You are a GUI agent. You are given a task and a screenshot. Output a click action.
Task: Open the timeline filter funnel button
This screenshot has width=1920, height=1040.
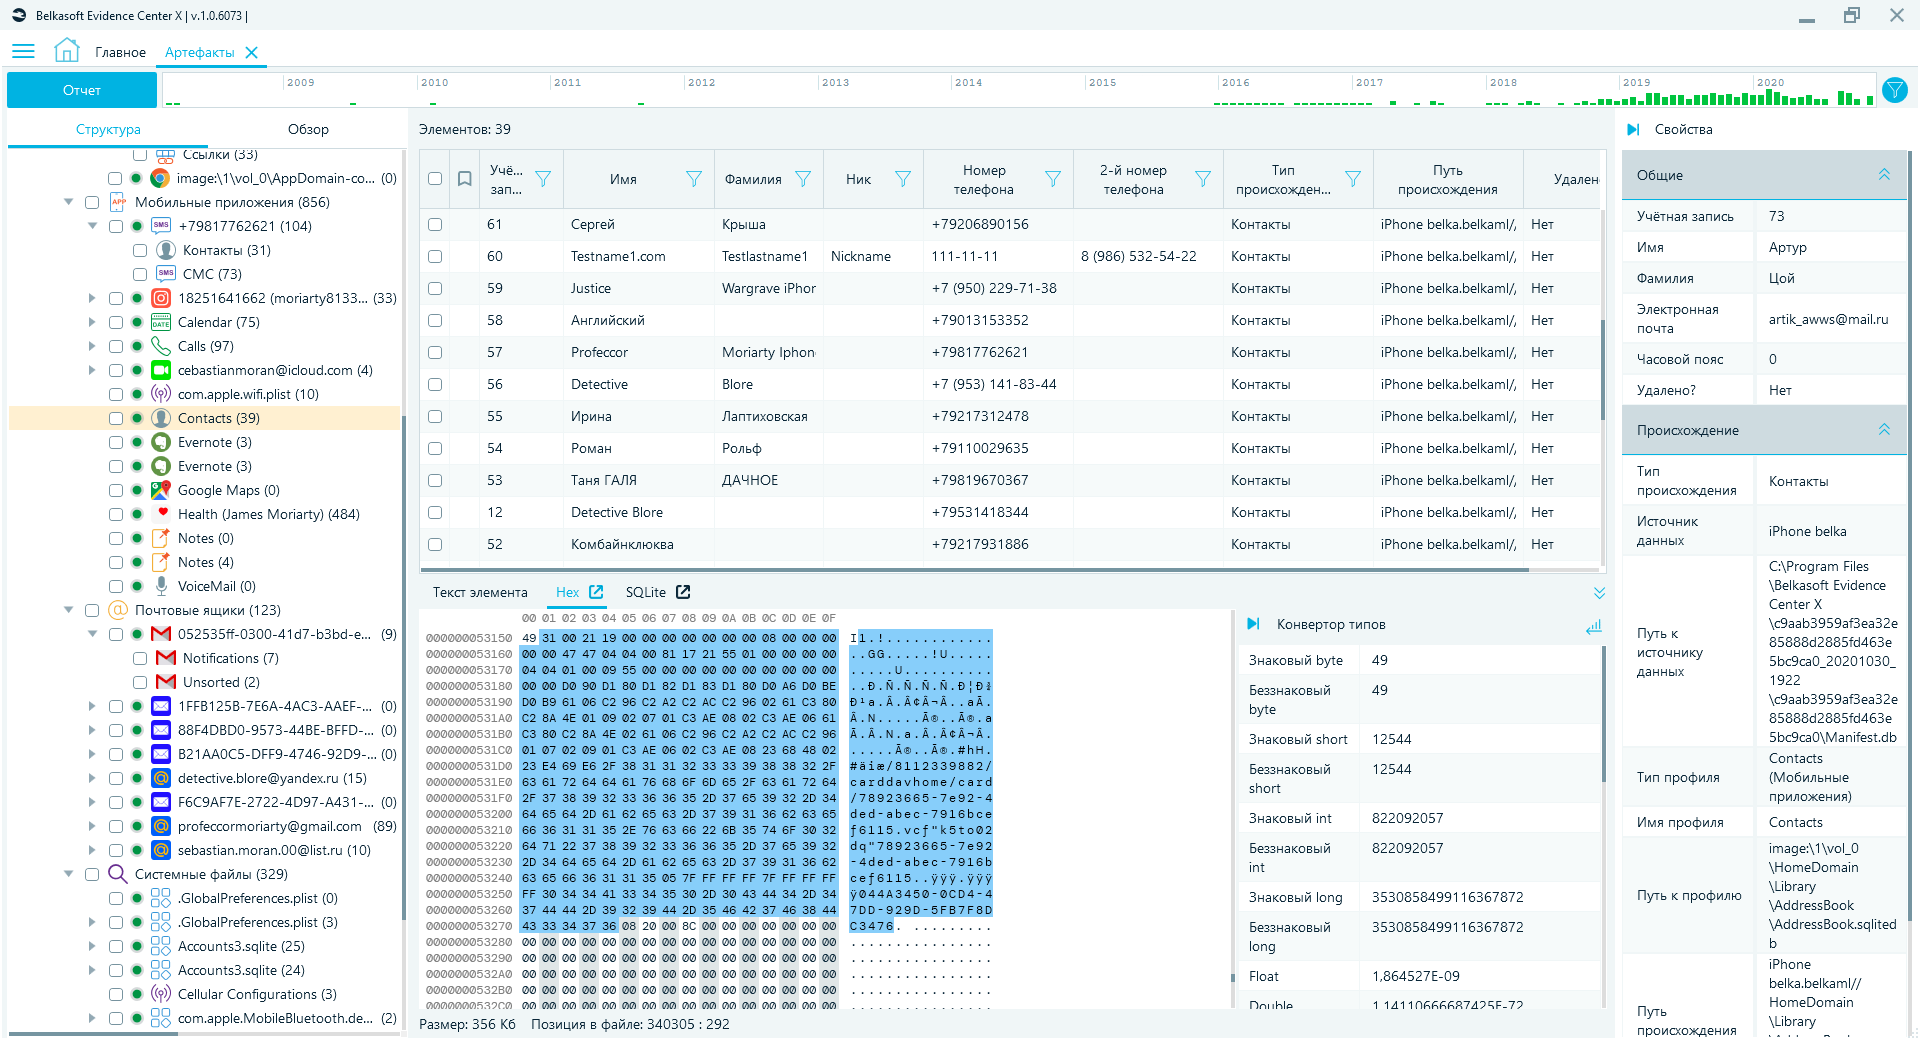click(x=1894, y=90)
